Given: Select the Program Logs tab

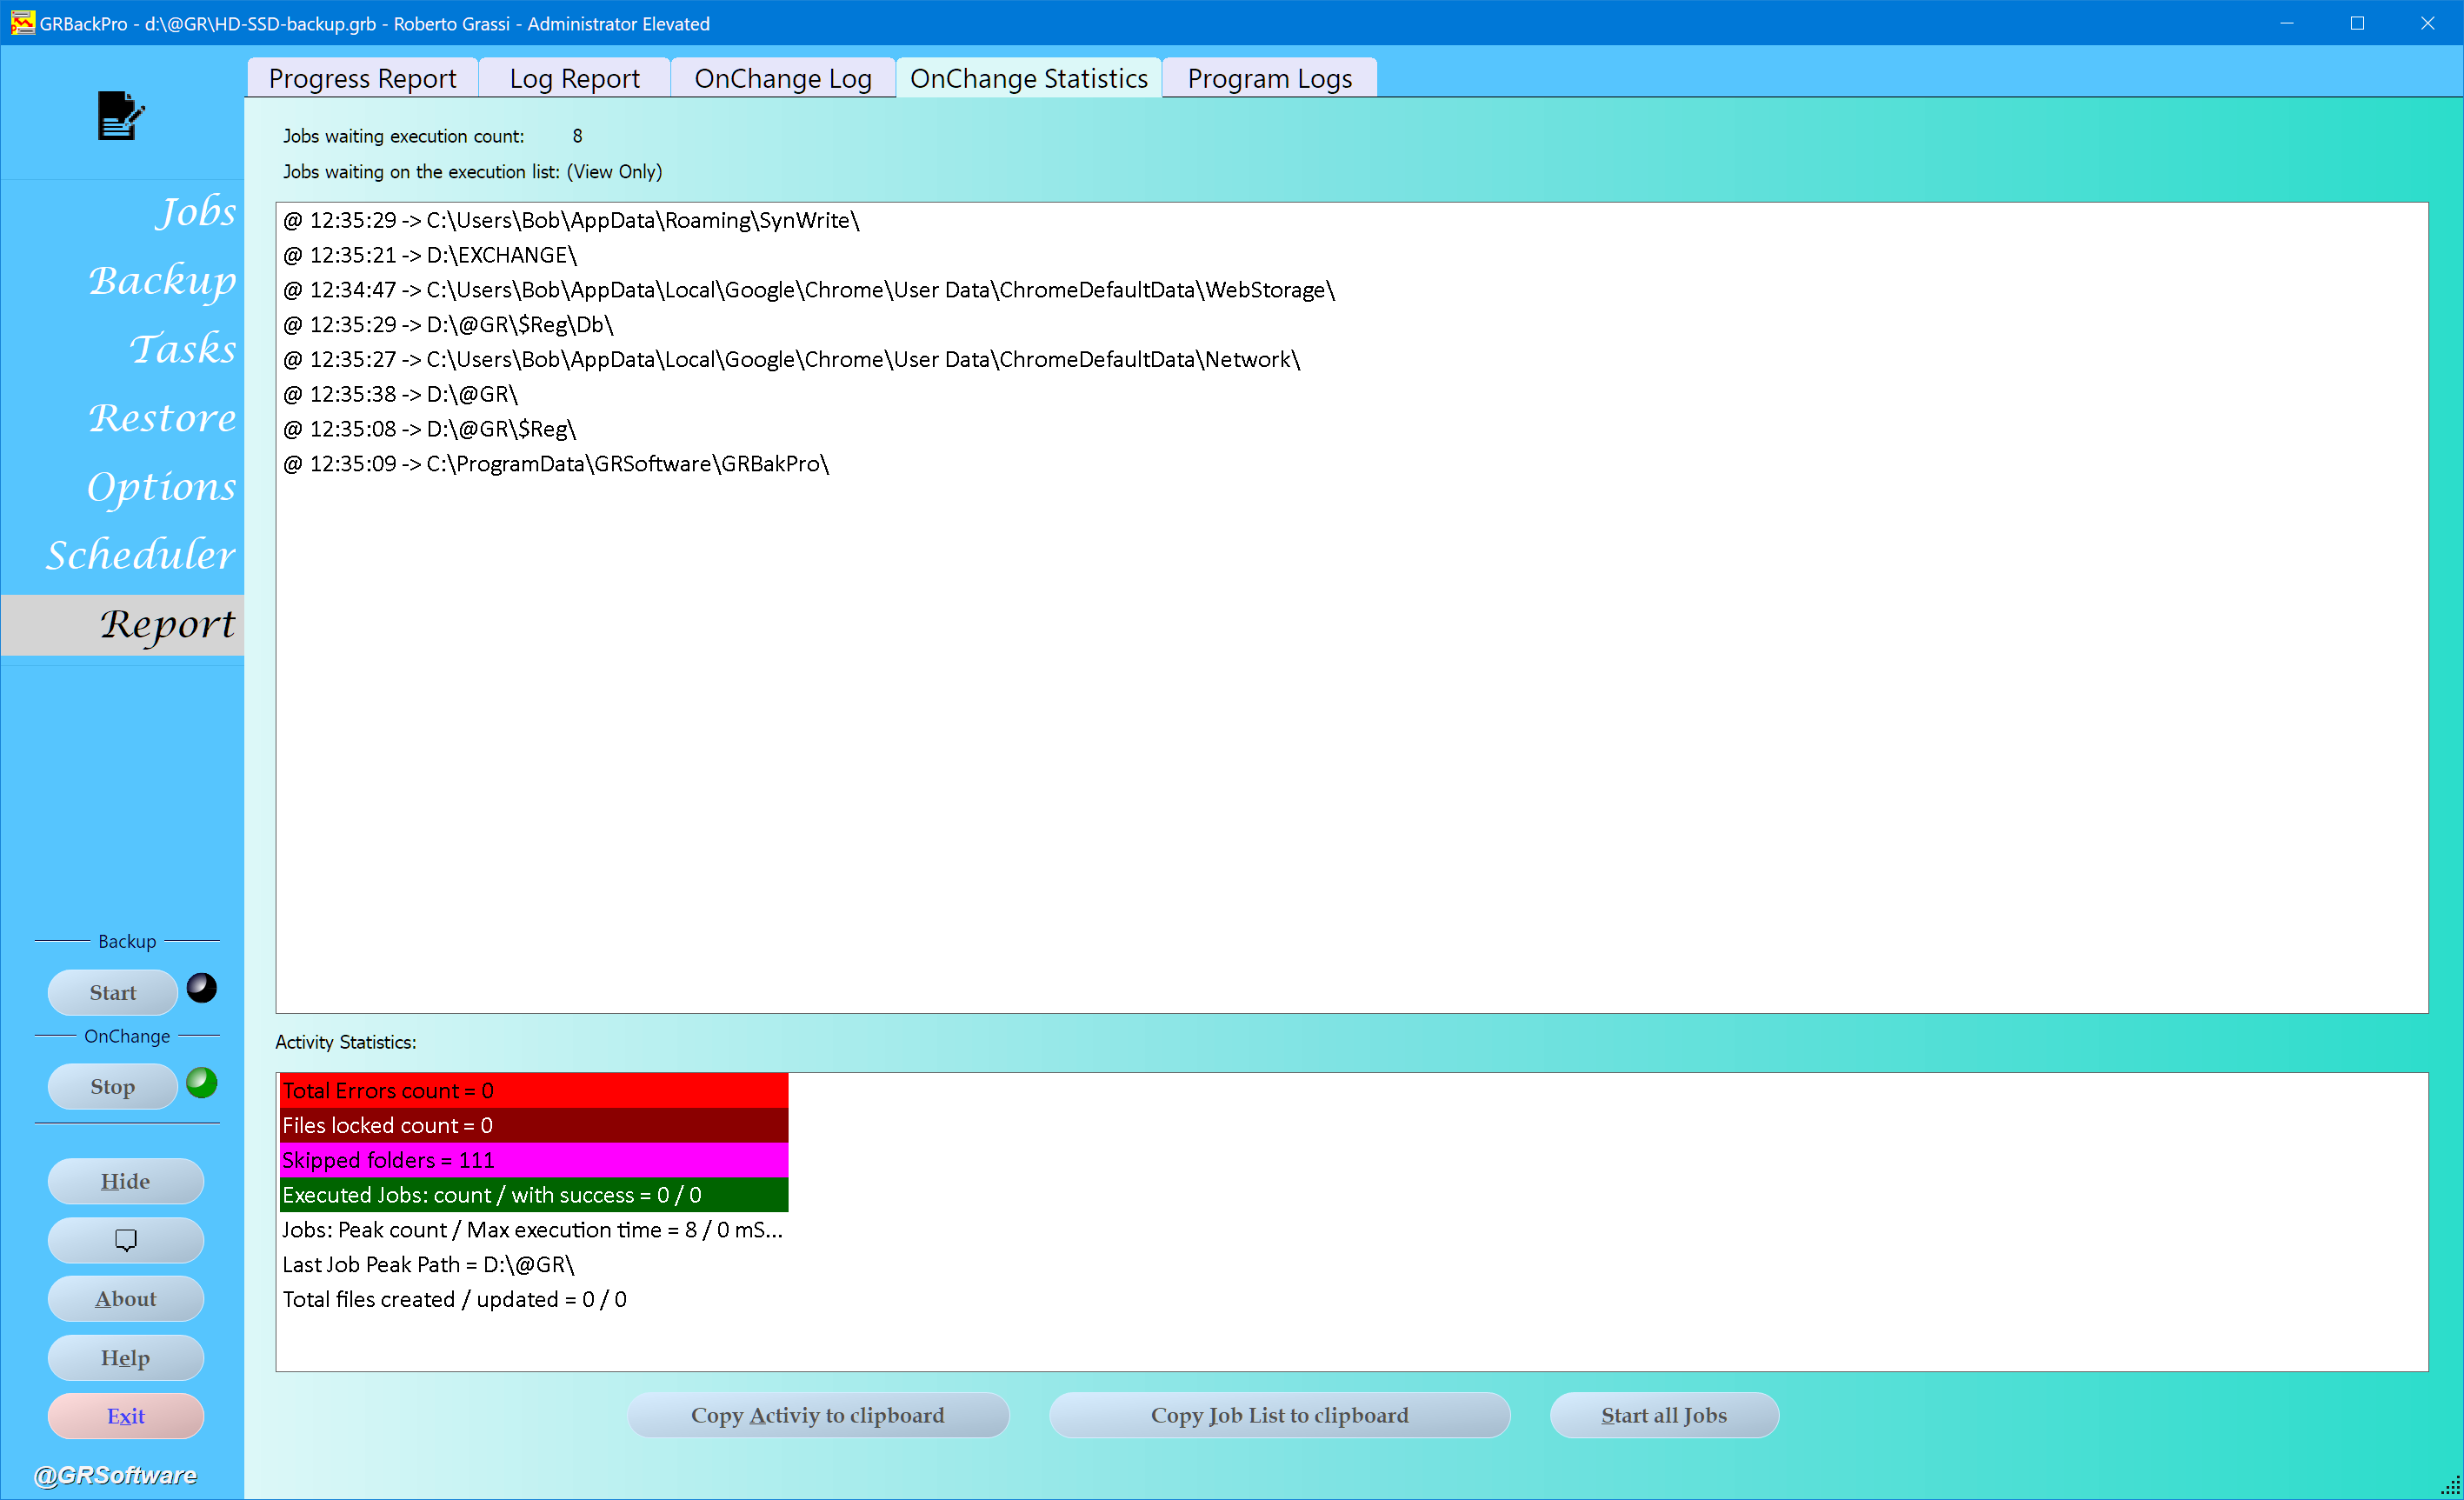Looking at the screenshot, I should pyautogui.click(x=1269, y=79).
